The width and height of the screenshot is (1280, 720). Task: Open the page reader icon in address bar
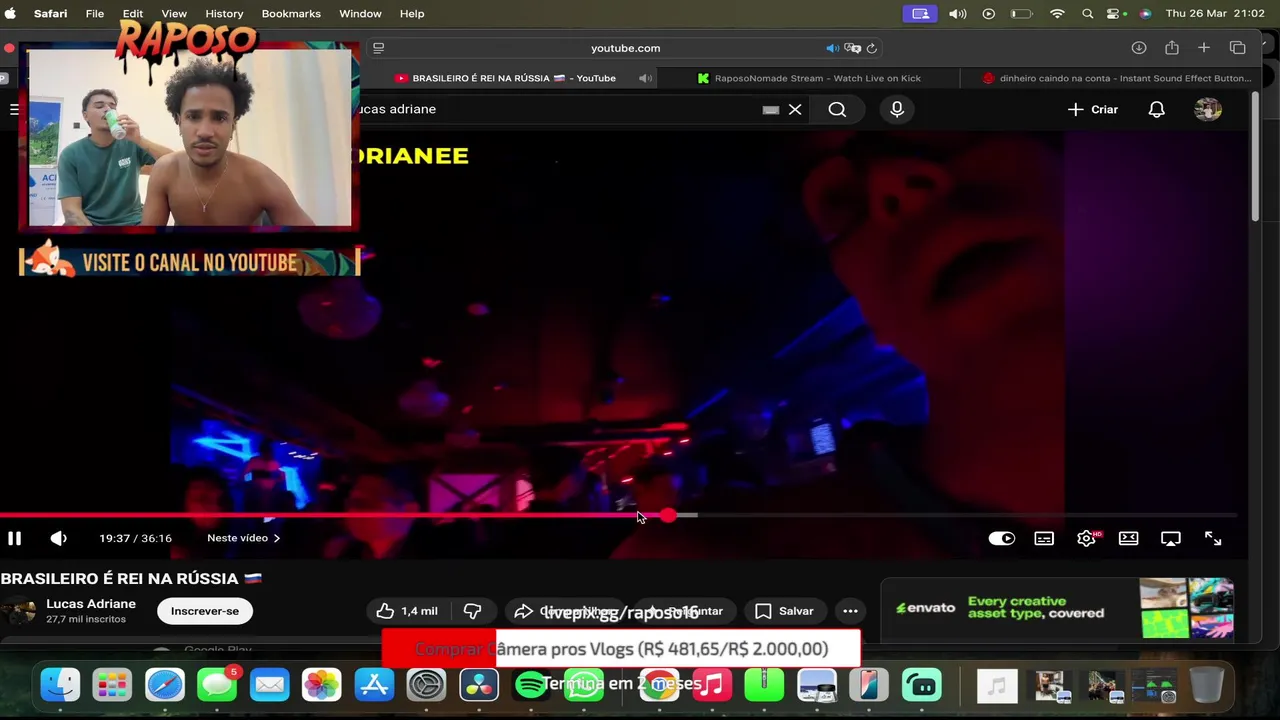tap(378, 48)
